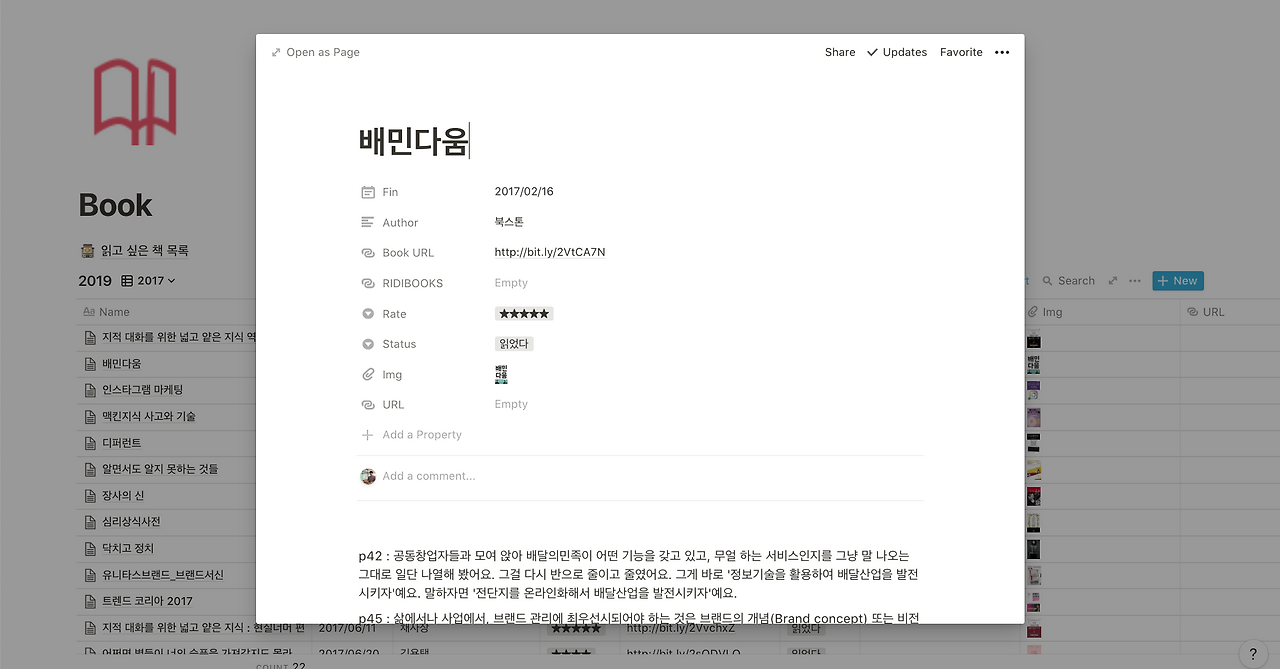Open the 디퍼런트 row
Viewport: 1280px width, 669px height.
pos(122,443)
